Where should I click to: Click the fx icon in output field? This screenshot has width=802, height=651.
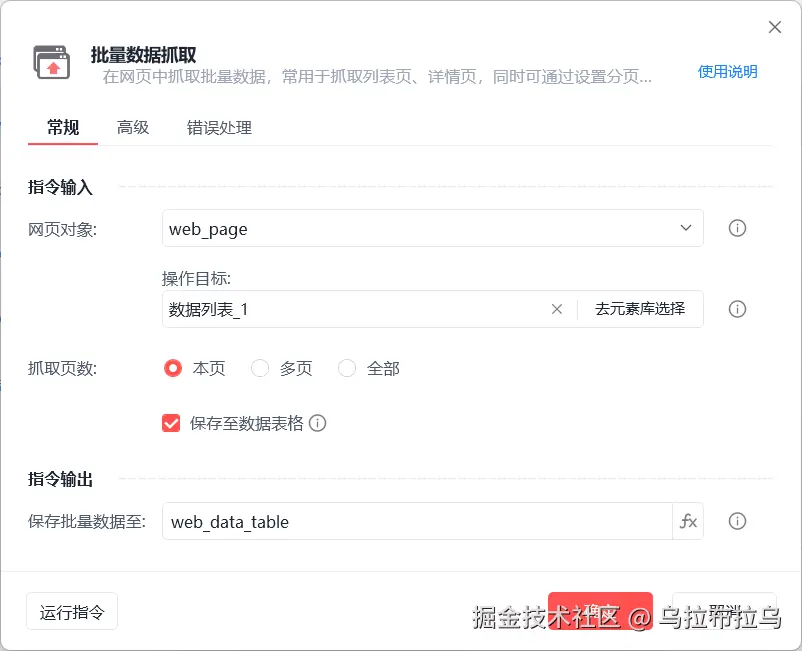coord(686,521)
